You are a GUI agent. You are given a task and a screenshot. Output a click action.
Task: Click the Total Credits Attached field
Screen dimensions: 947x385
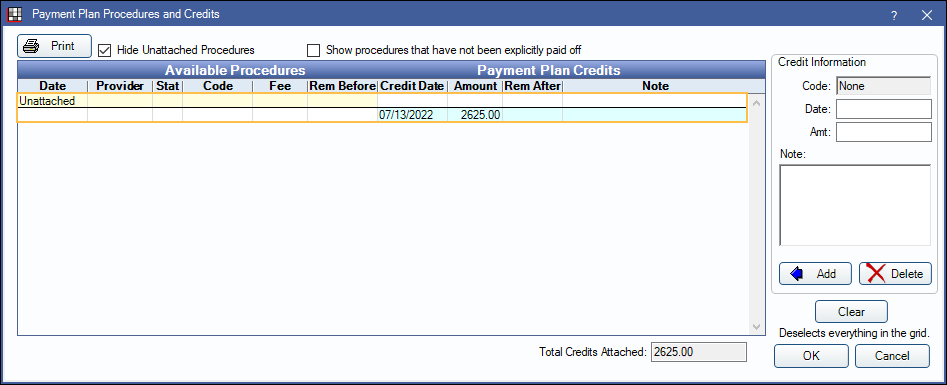[699, 352]
